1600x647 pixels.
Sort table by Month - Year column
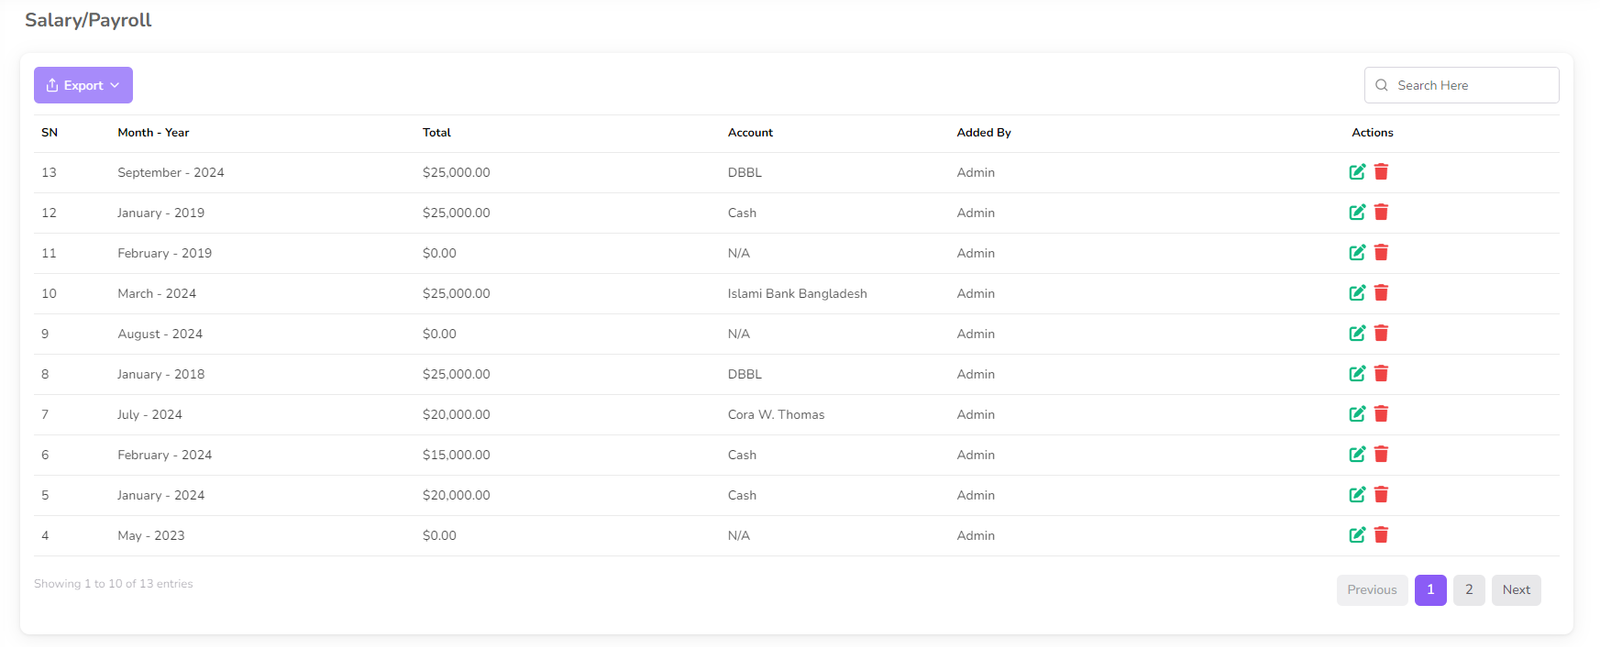[153, 133]
